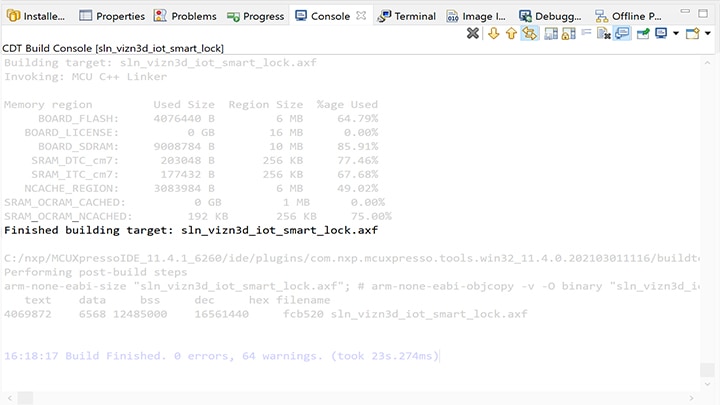The image size is (720, 405).
Task: Click the gray X remove icon in console toolbar
Action: pos(473,34)
